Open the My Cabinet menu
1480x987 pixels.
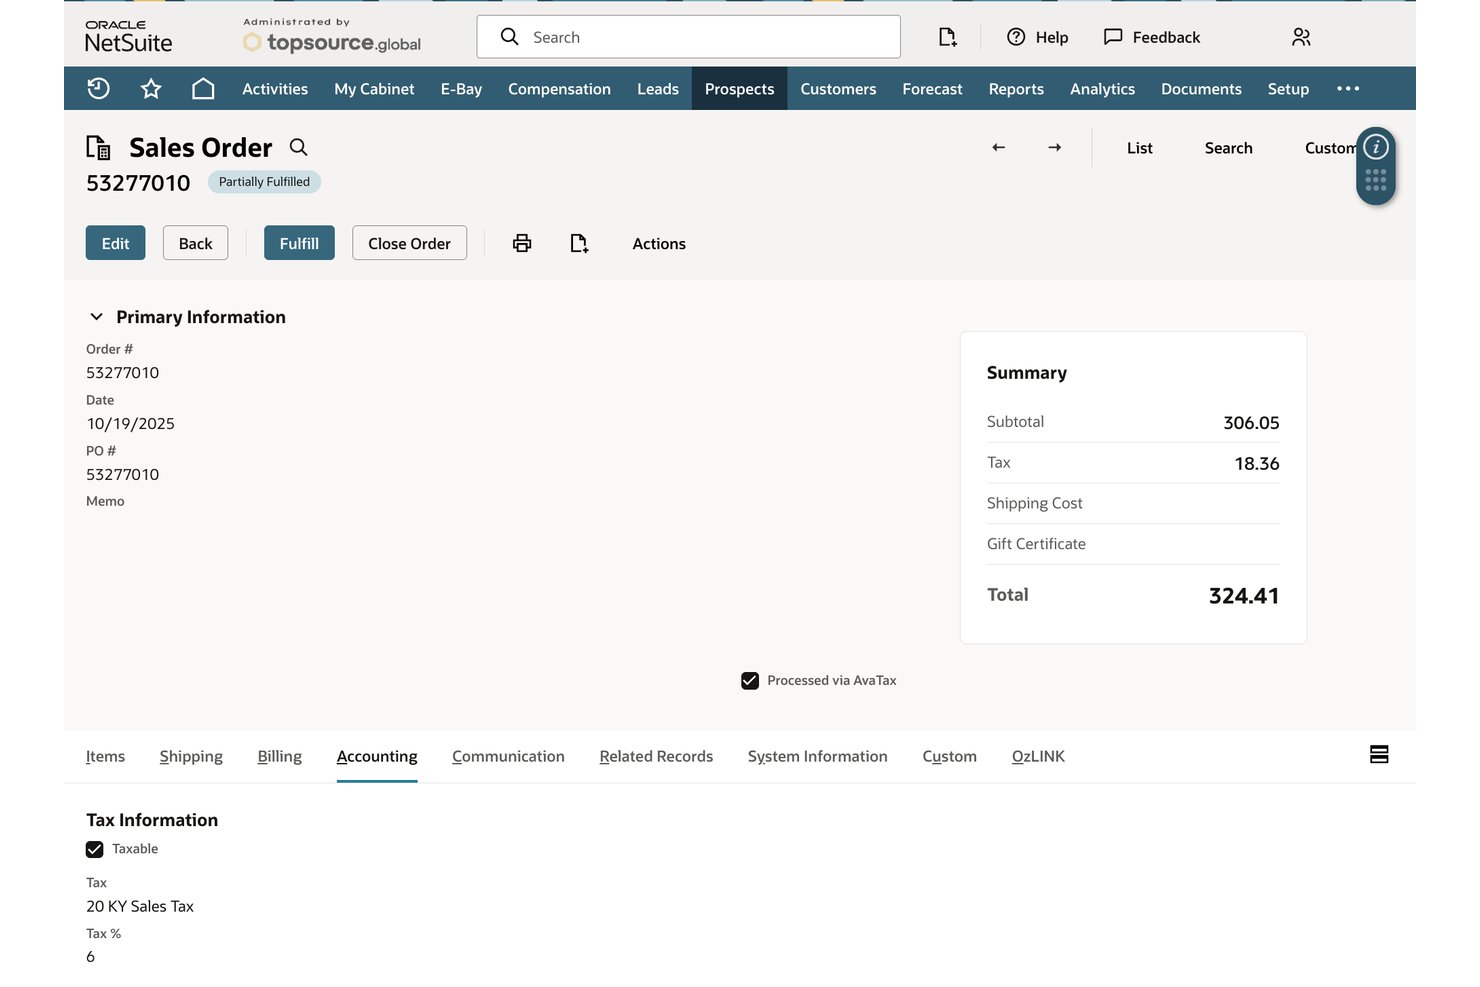[x=374, y=89]
